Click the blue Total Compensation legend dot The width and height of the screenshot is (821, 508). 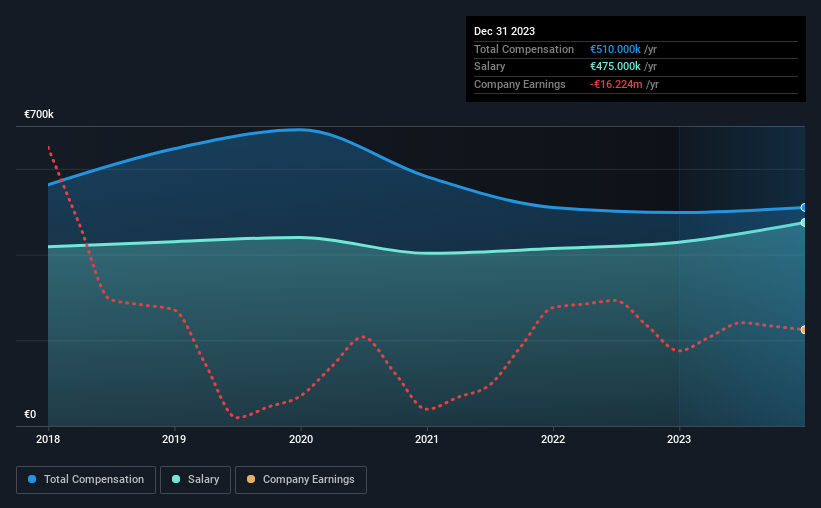click(x=32, y=479)
